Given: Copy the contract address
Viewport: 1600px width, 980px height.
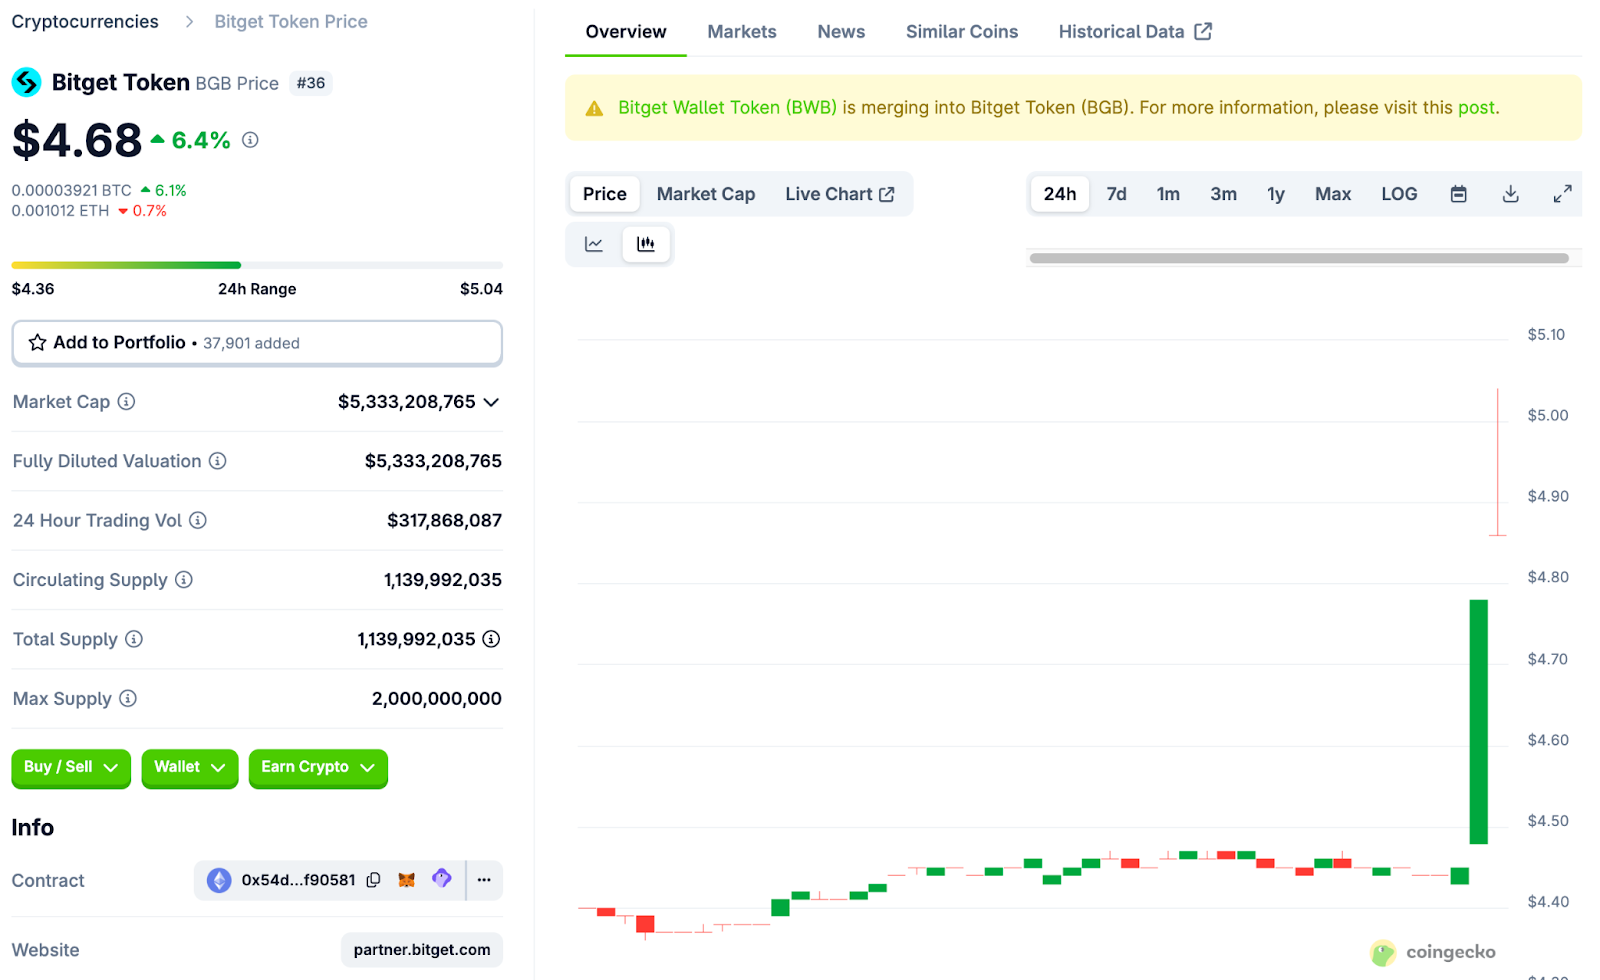Looking at the screenshot, I should pos(373,880).
